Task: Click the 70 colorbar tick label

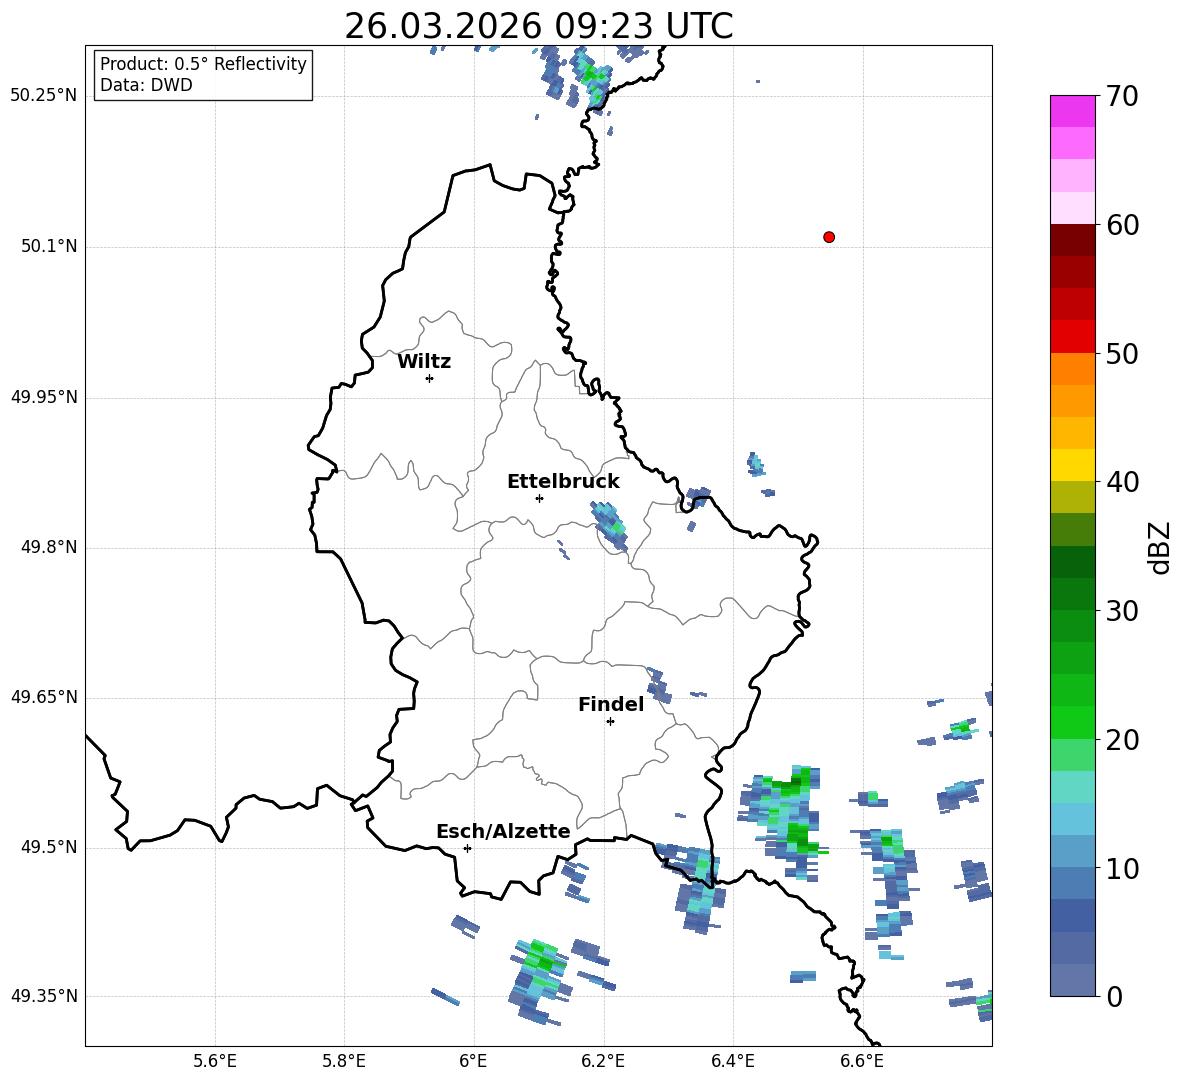Action: [1122, 96]
